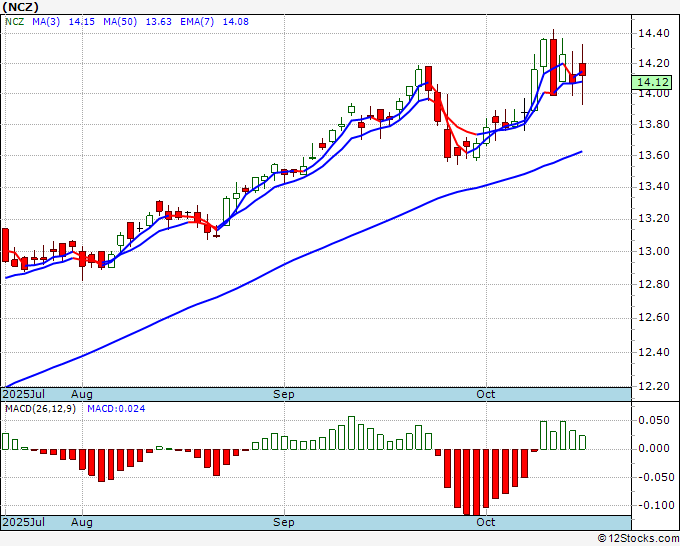Click the MA(3) legend label
The image size is (680, 546).
point(46,22)
